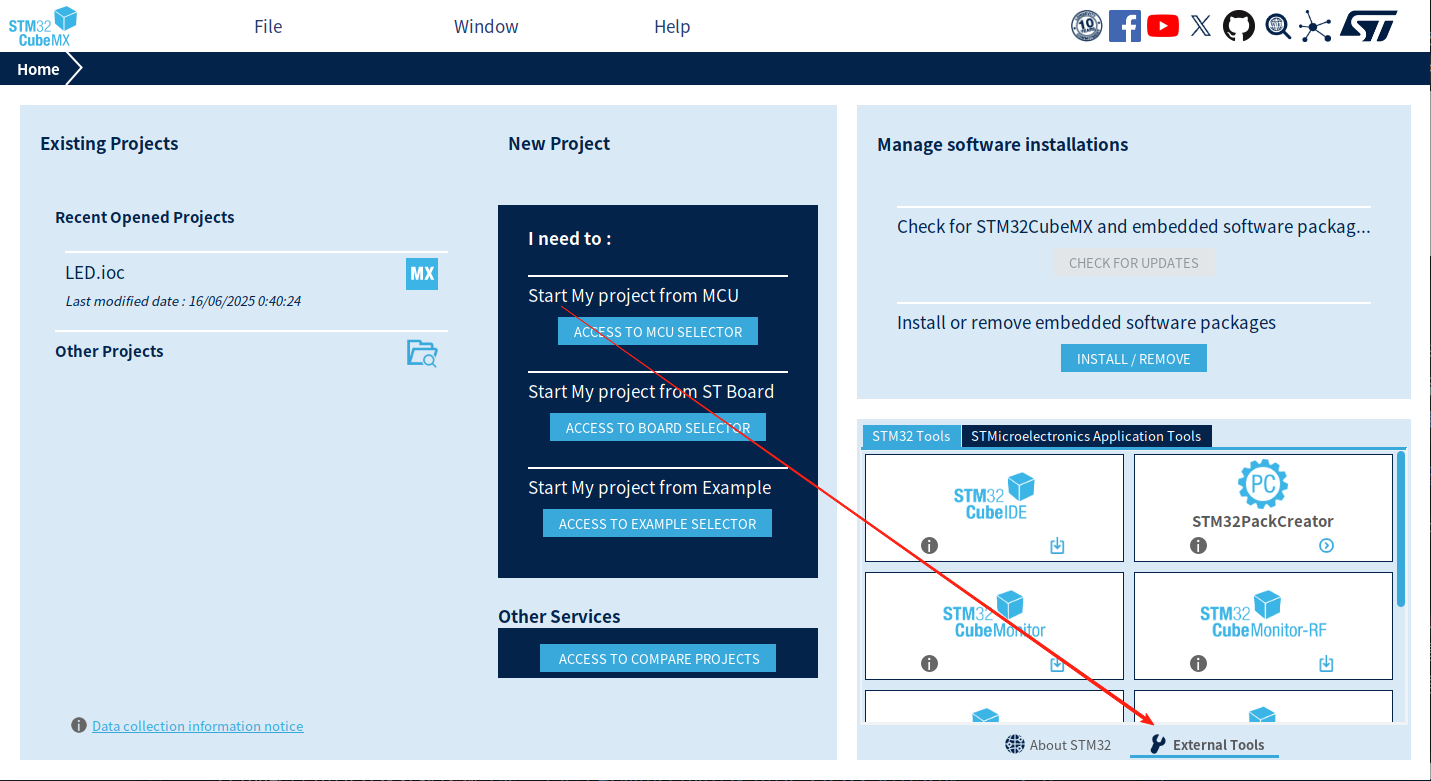
Task: Click the Last modified date text
Action: [x=184, y=301]
